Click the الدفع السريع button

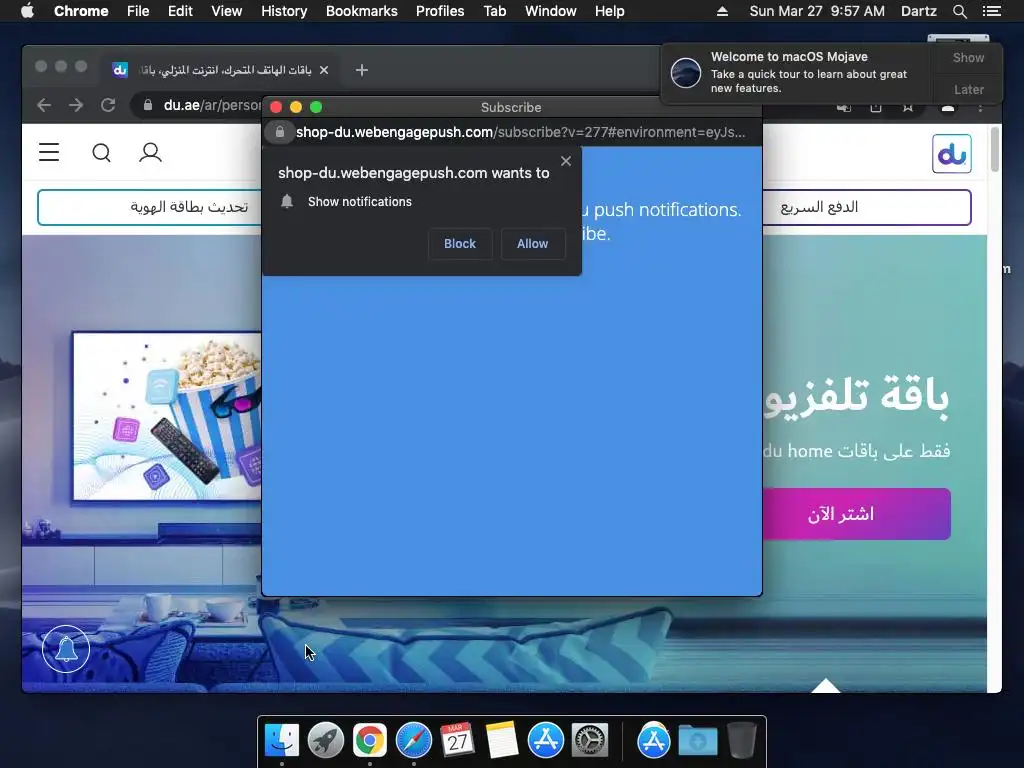click(867, 207)
